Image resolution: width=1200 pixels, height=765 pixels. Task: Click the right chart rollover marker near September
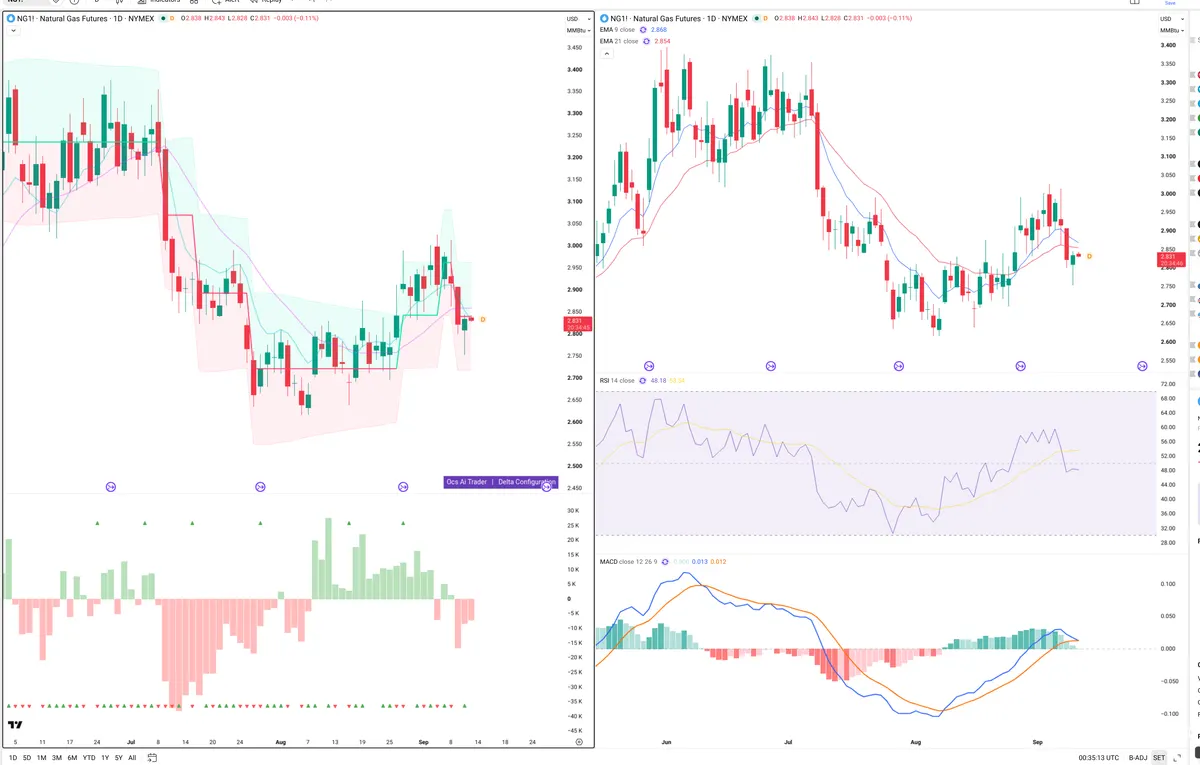tap(1021, 367)
